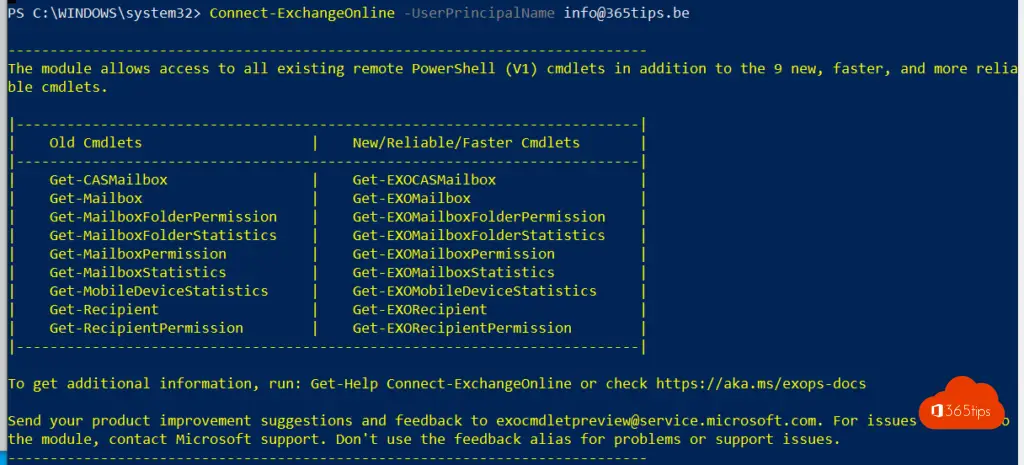
Task: Click the Old Cmdlets column header
Action: (95, 142)
